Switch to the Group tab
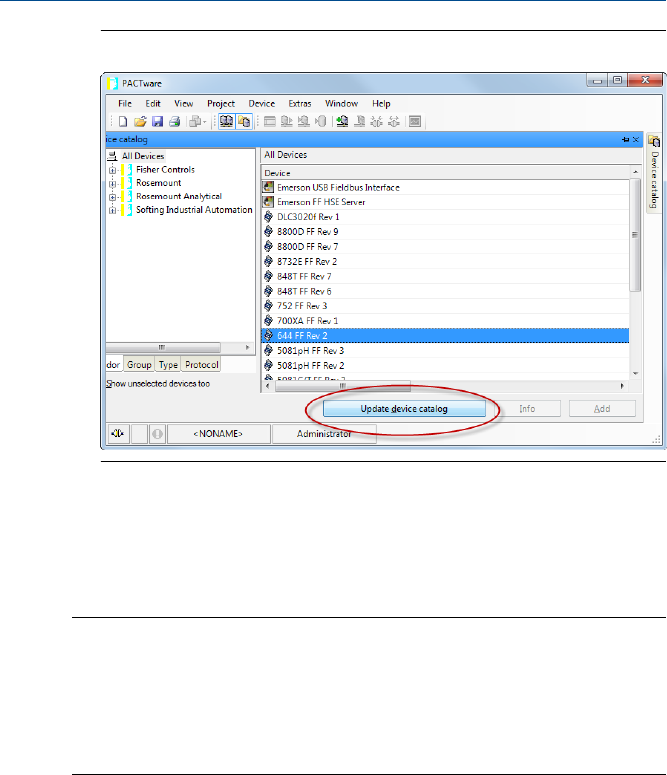This screenshot has width=667, height=775. tap(139, 365)
